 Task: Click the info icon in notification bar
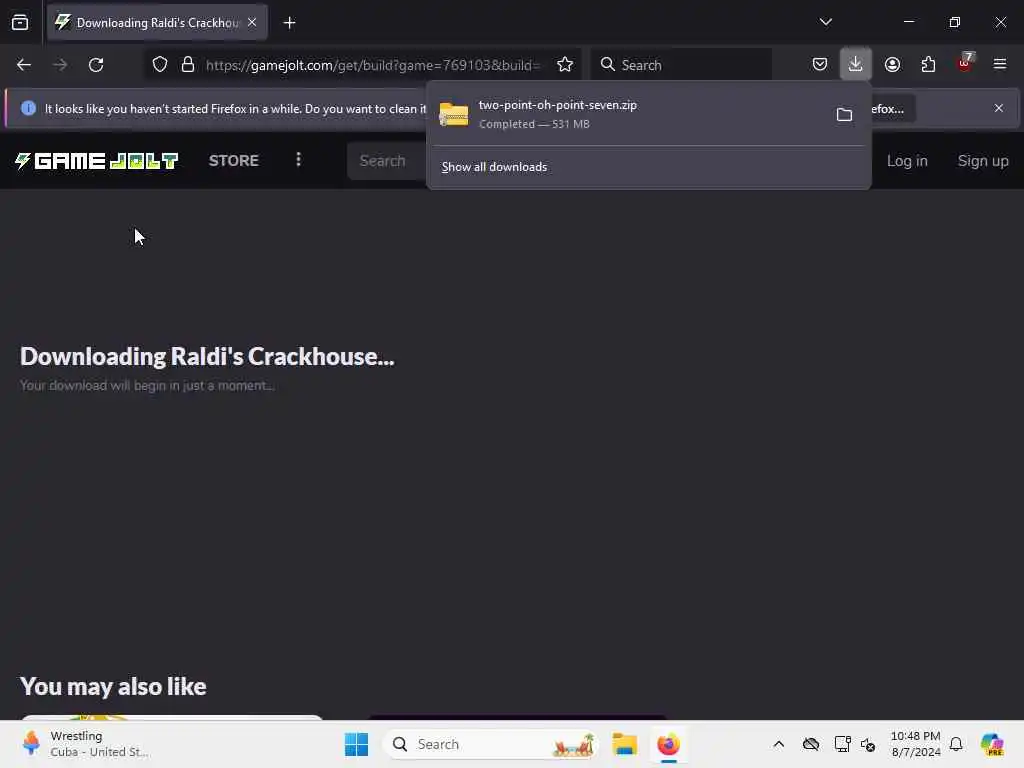pos(28,108)
